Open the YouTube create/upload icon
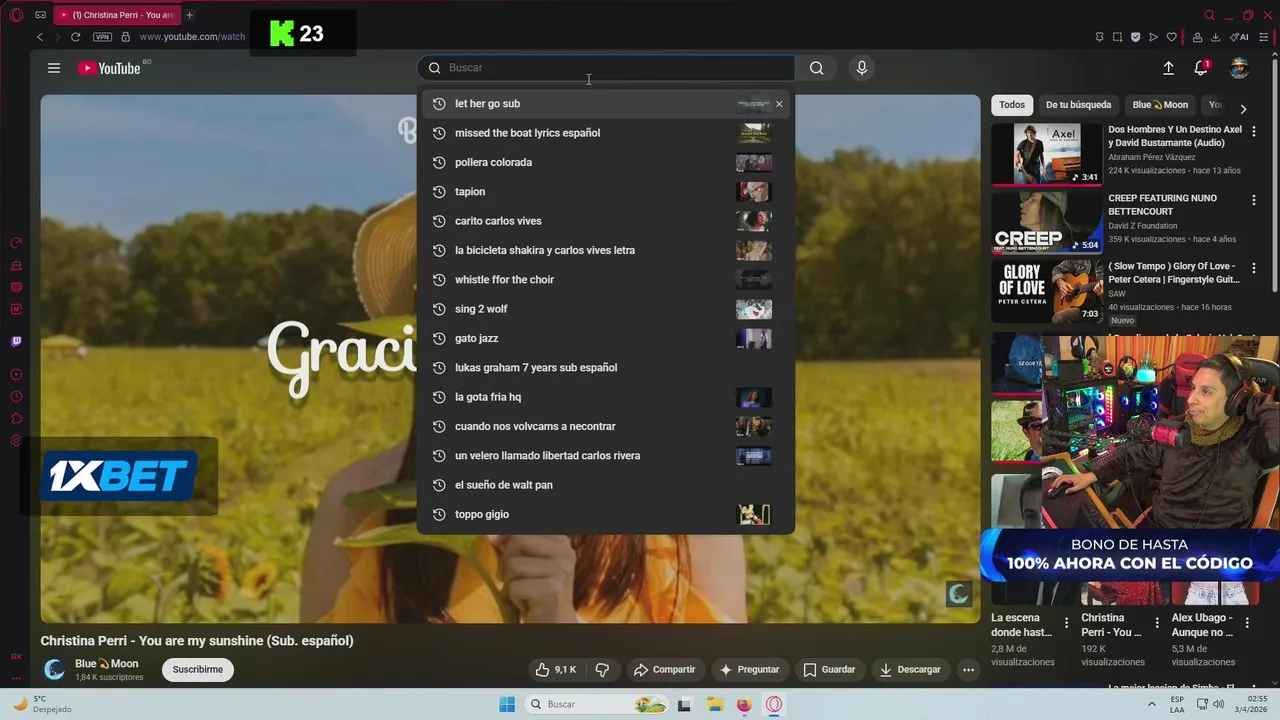Viewport: 1280px width, 720px height. click(1168, 68)
